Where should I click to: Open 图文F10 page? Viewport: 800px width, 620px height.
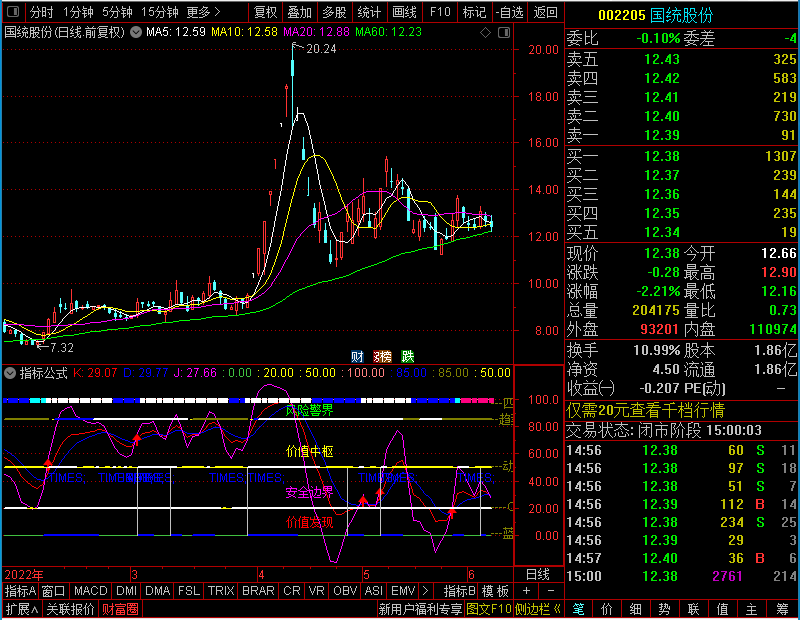489,609
